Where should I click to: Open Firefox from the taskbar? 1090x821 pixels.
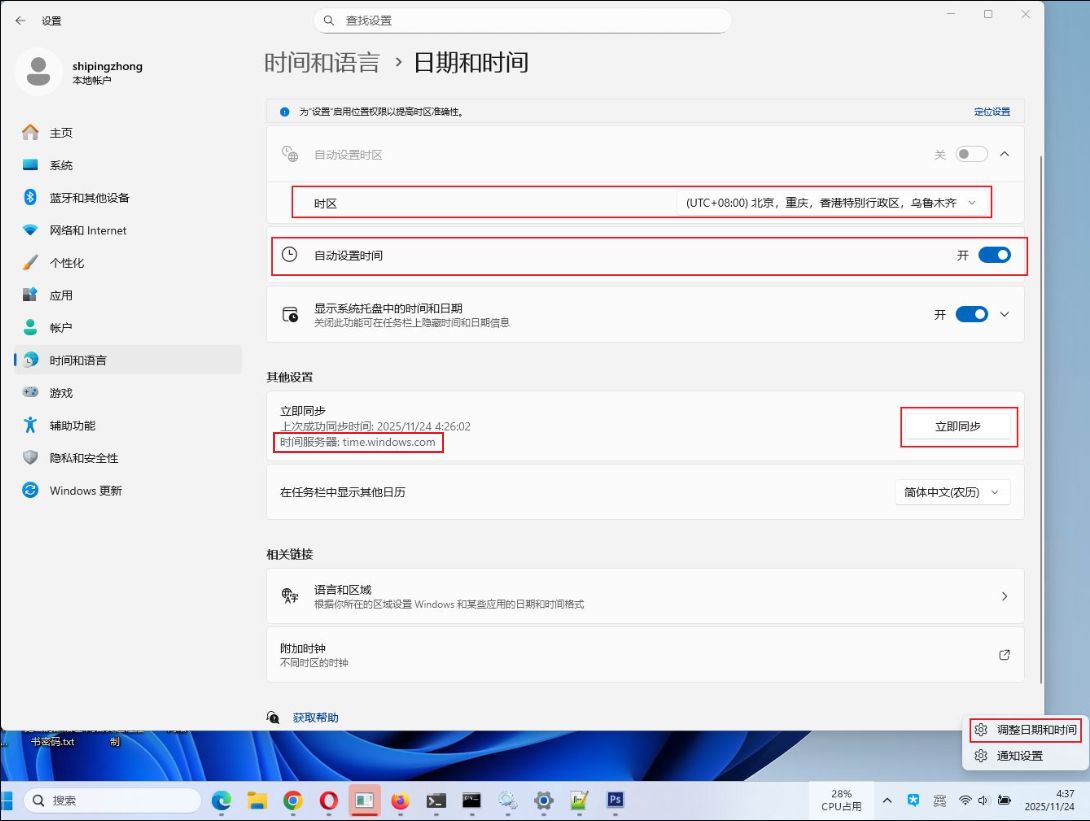400,800
